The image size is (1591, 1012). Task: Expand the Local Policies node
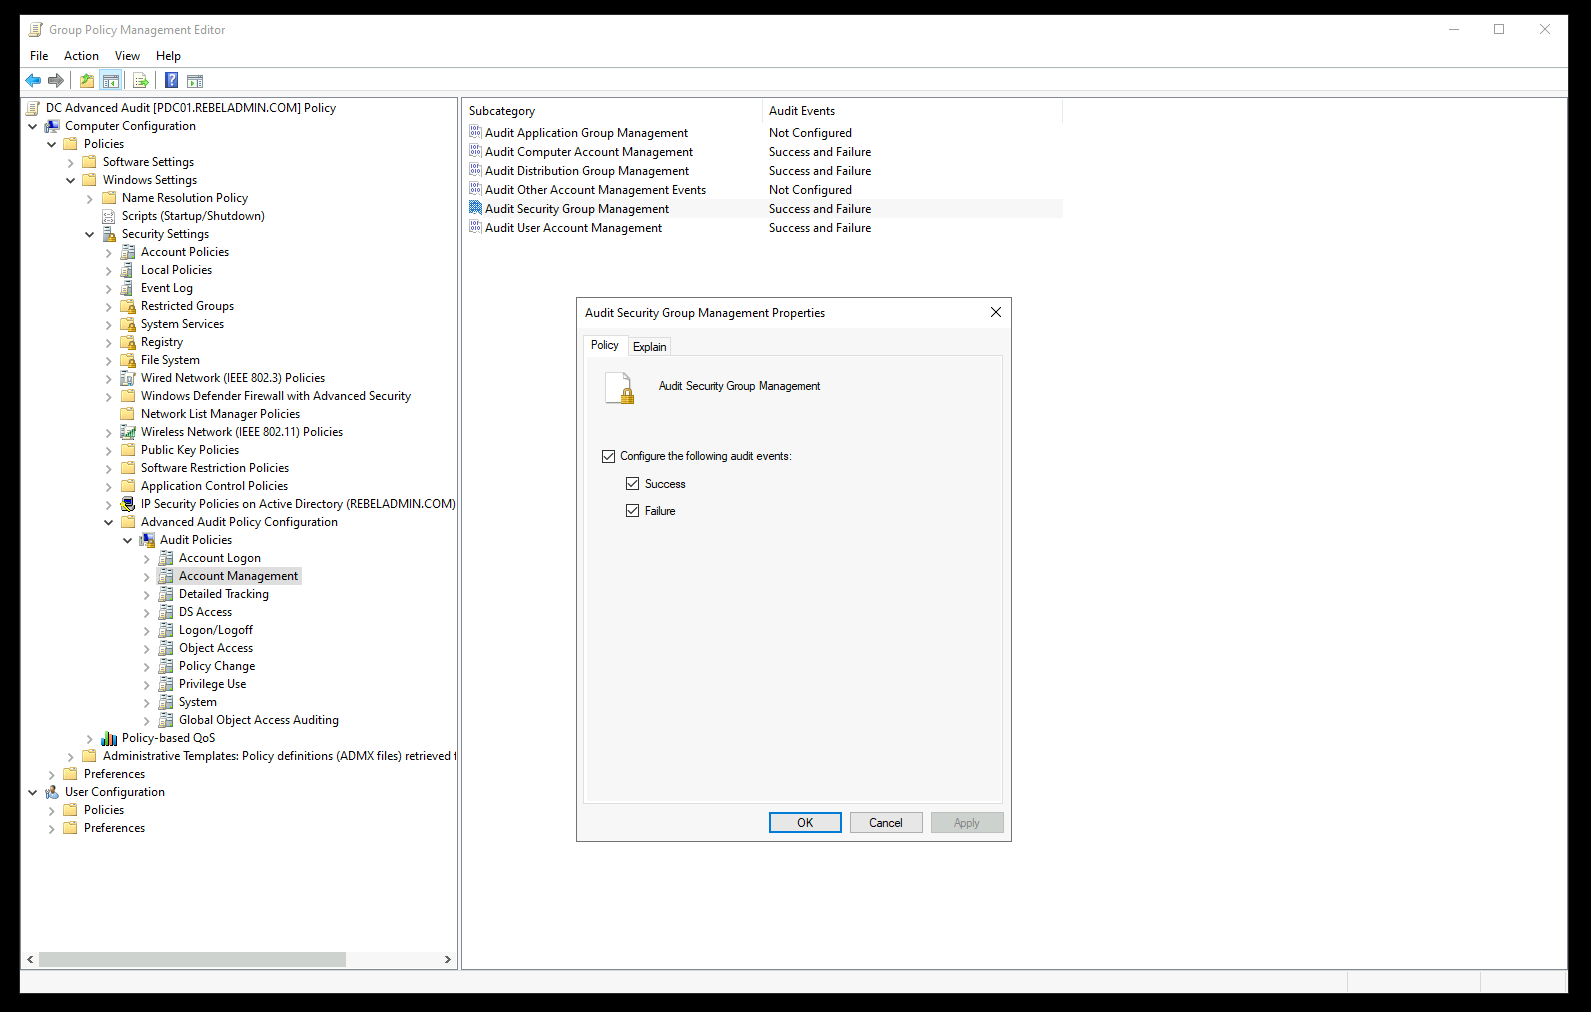coord(109,270)
